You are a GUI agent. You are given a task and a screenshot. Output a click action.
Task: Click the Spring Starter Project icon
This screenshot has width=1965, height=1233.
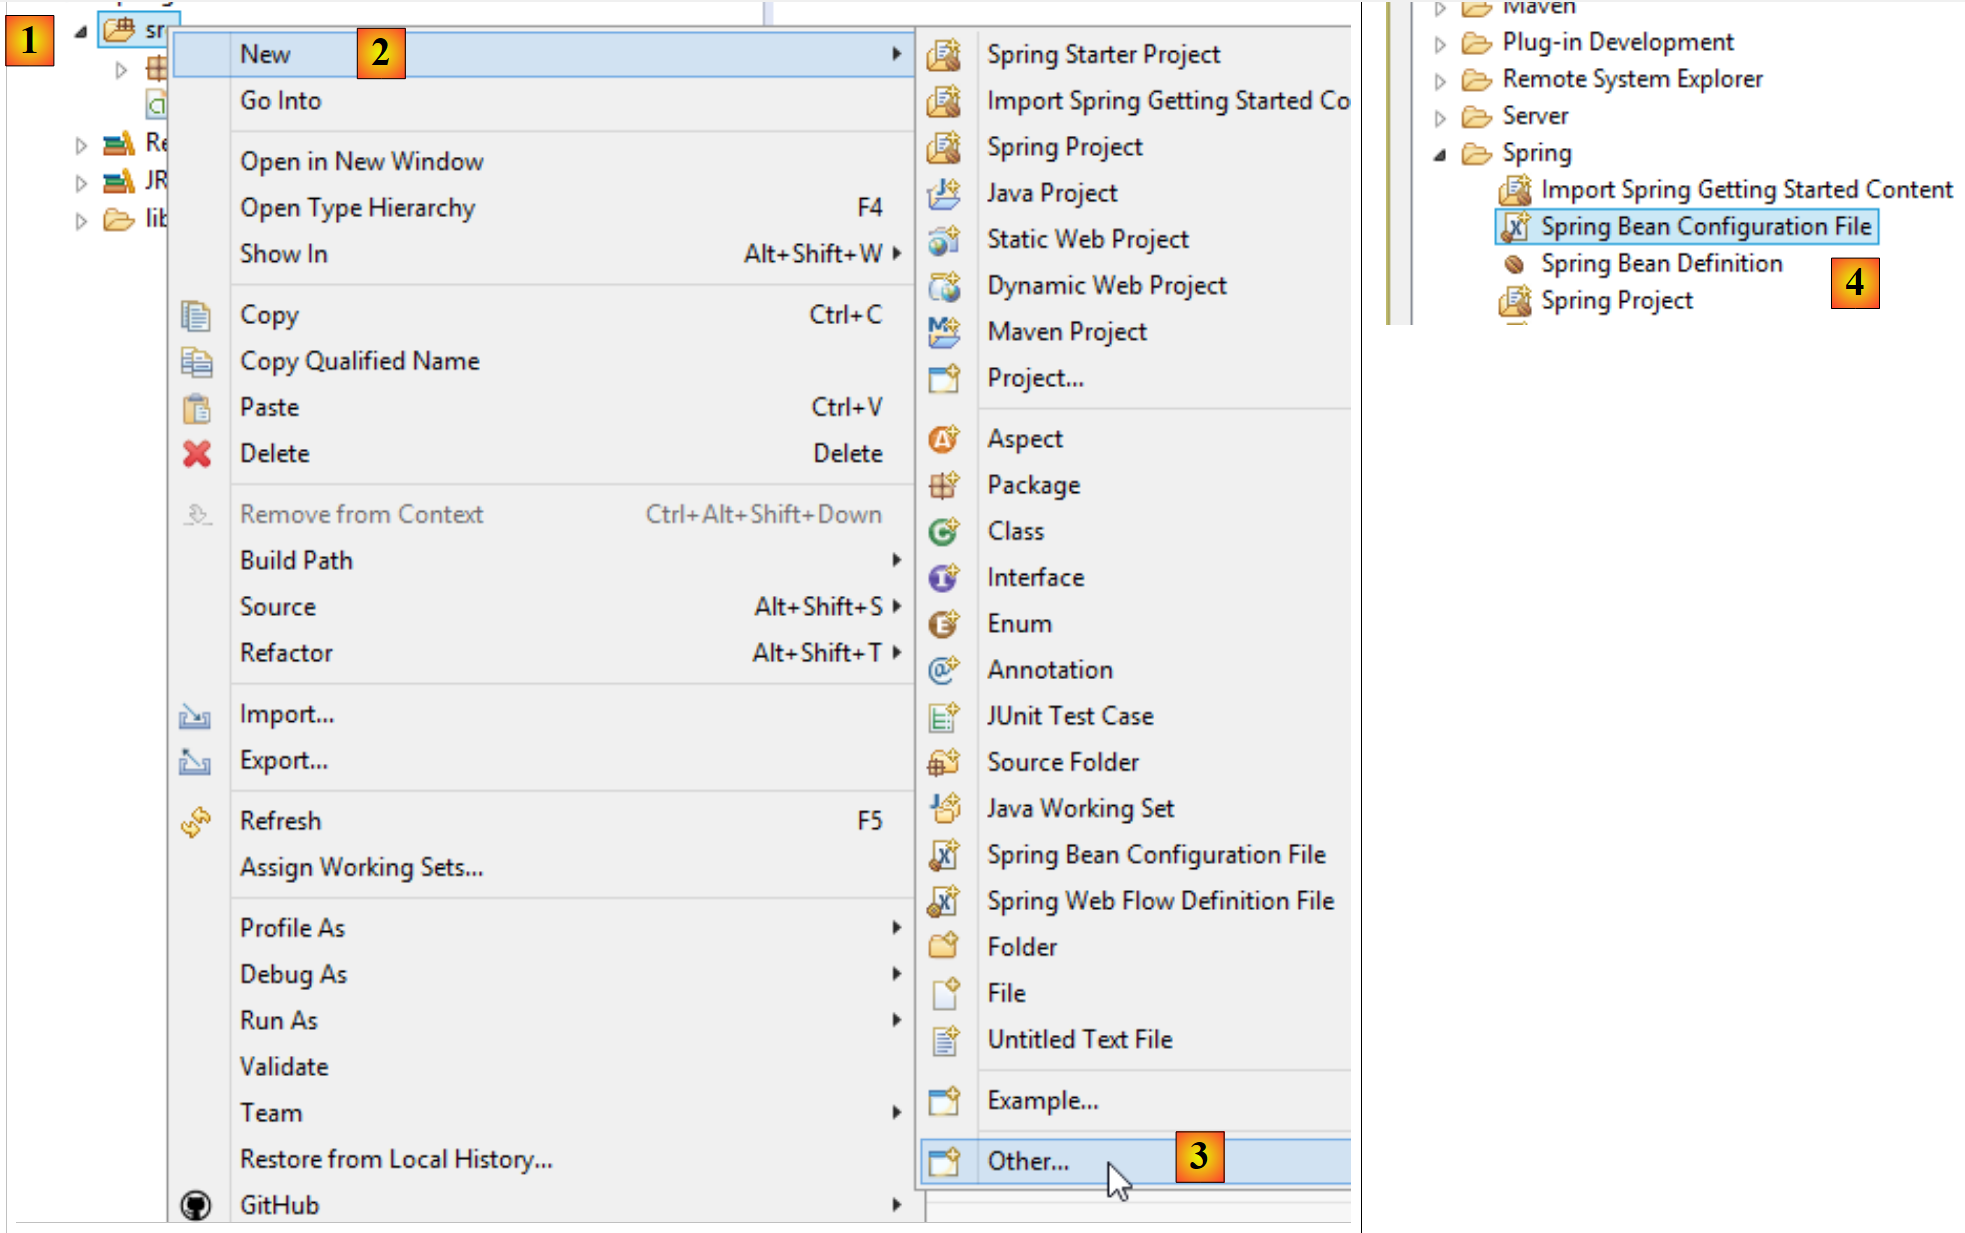943,54
